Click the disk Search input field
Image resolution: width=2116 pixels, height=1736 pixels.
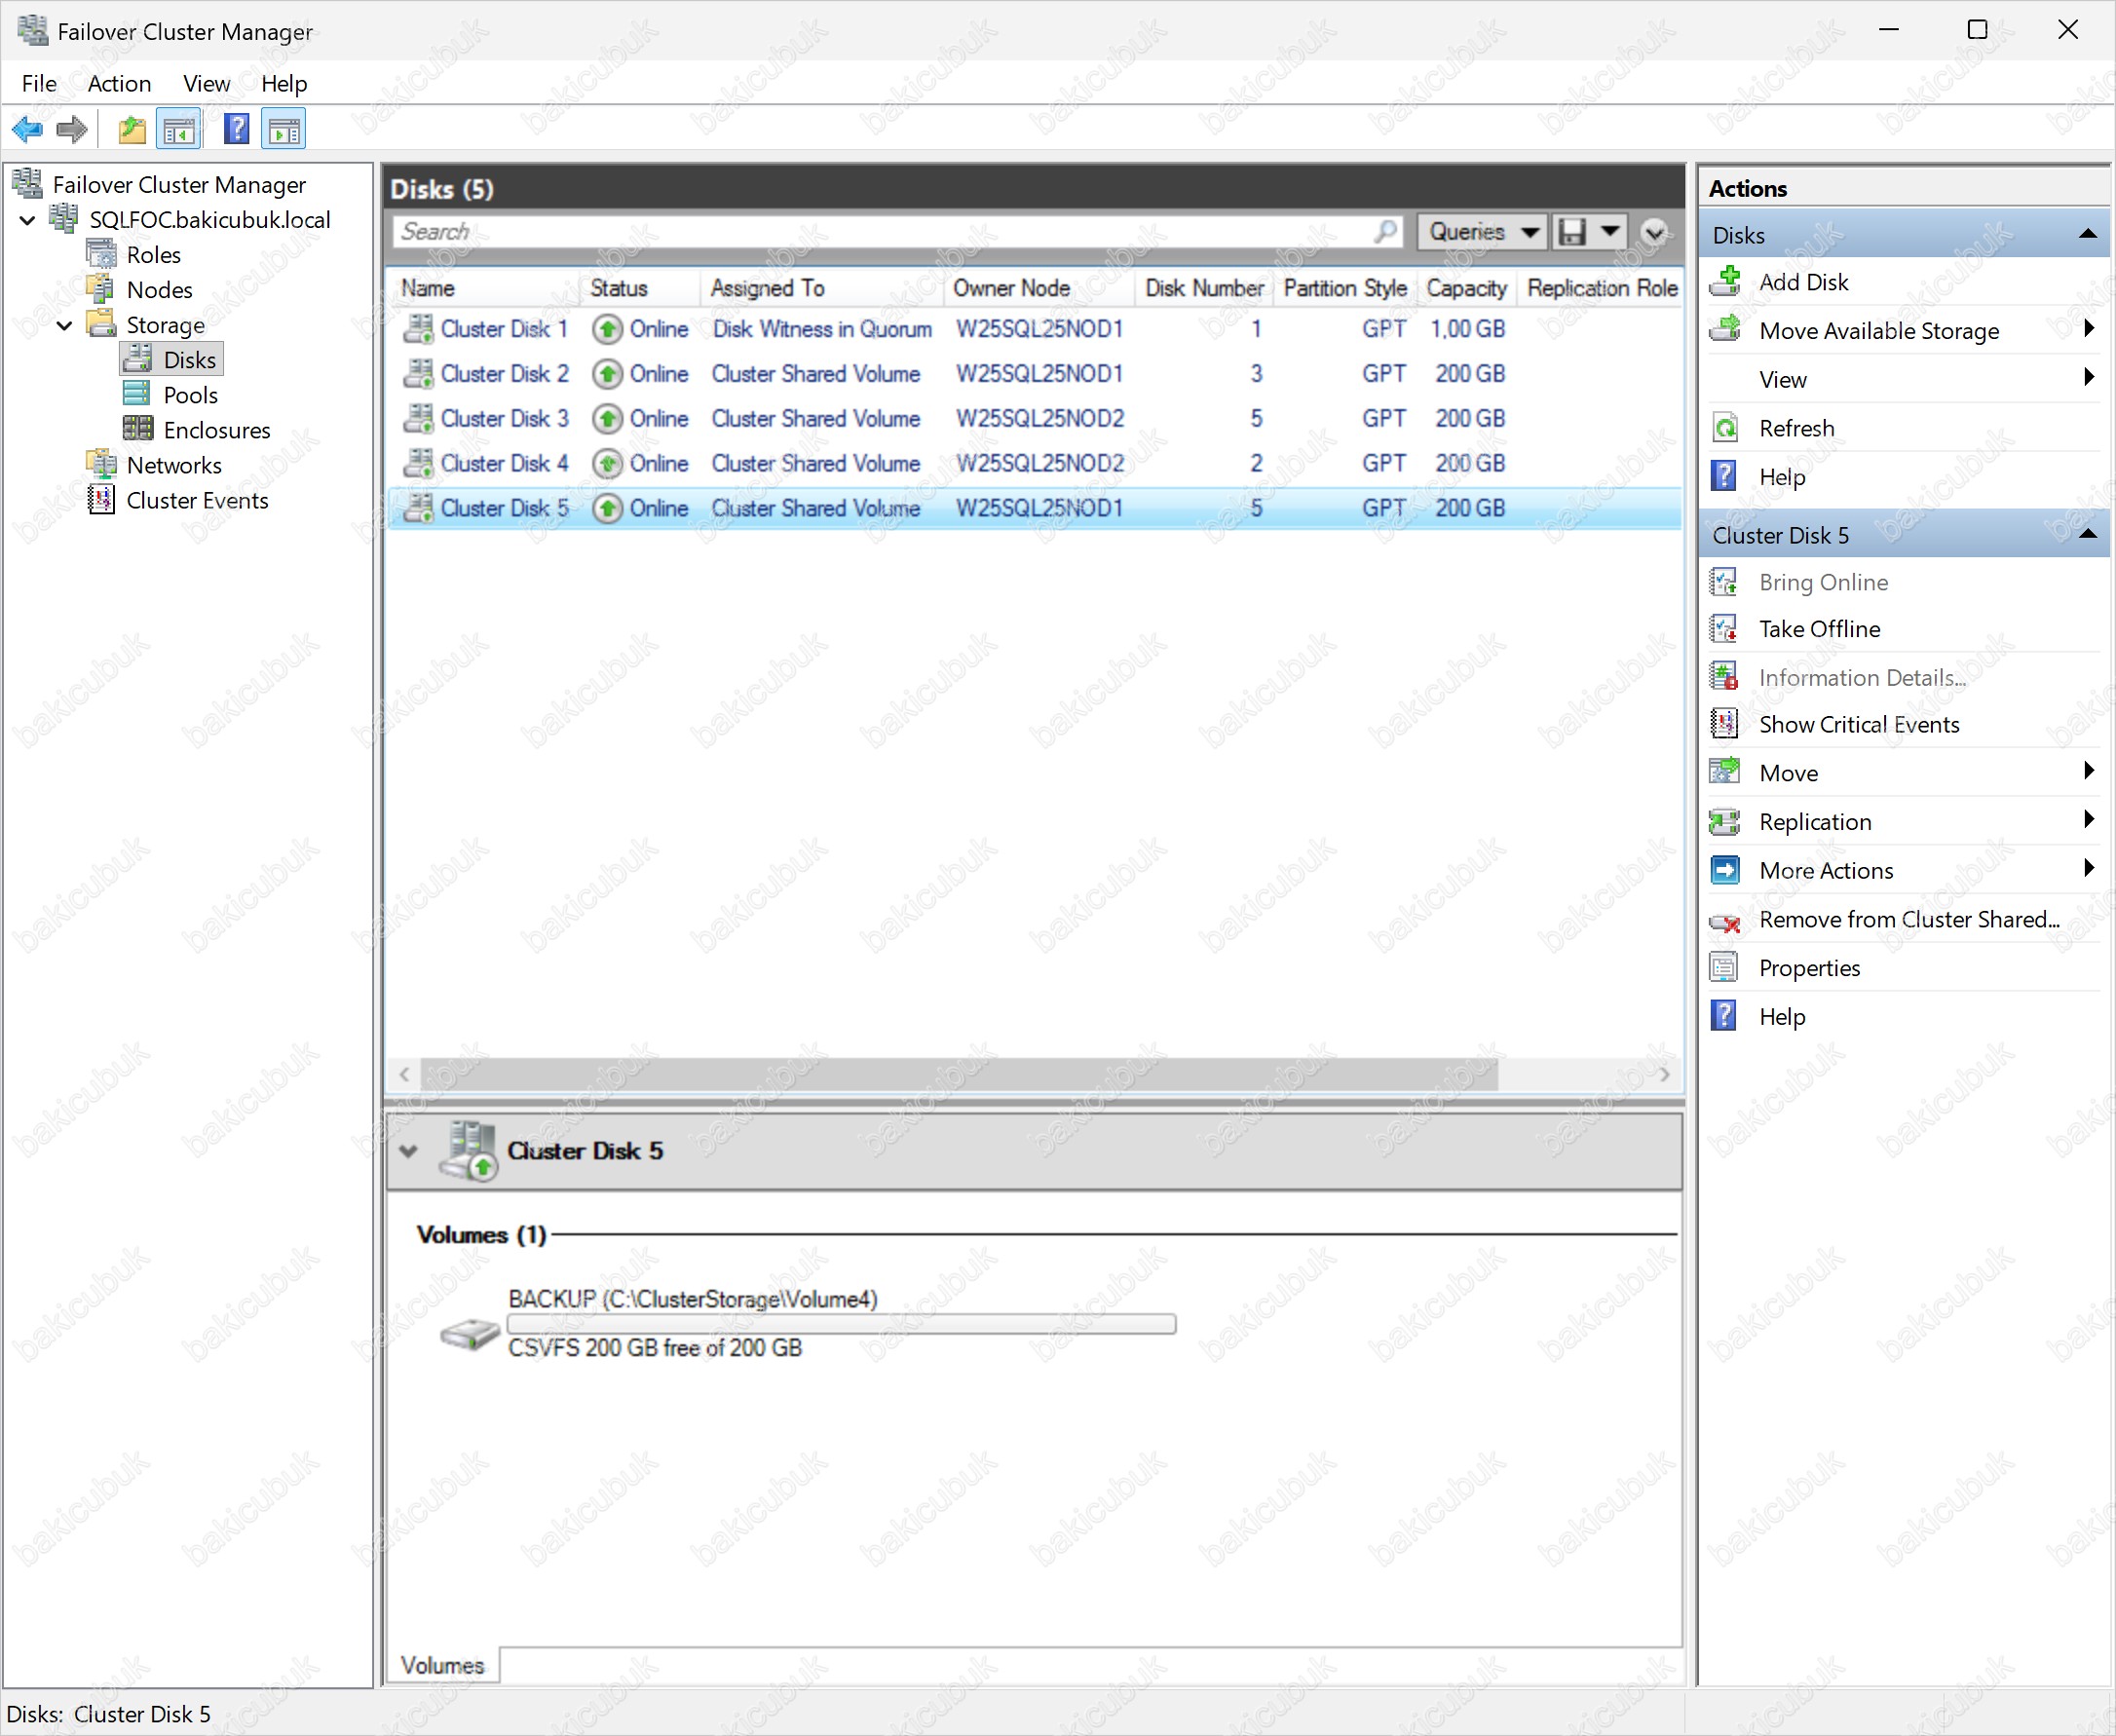point(880,232)
